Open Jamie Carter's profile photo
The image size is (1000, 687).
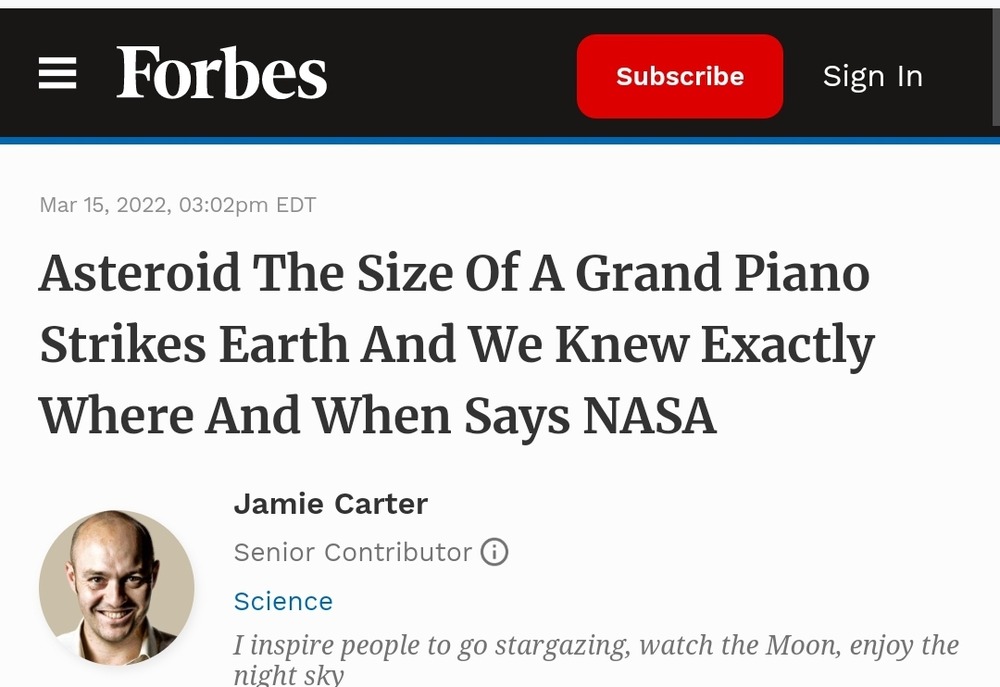[116, 587]
